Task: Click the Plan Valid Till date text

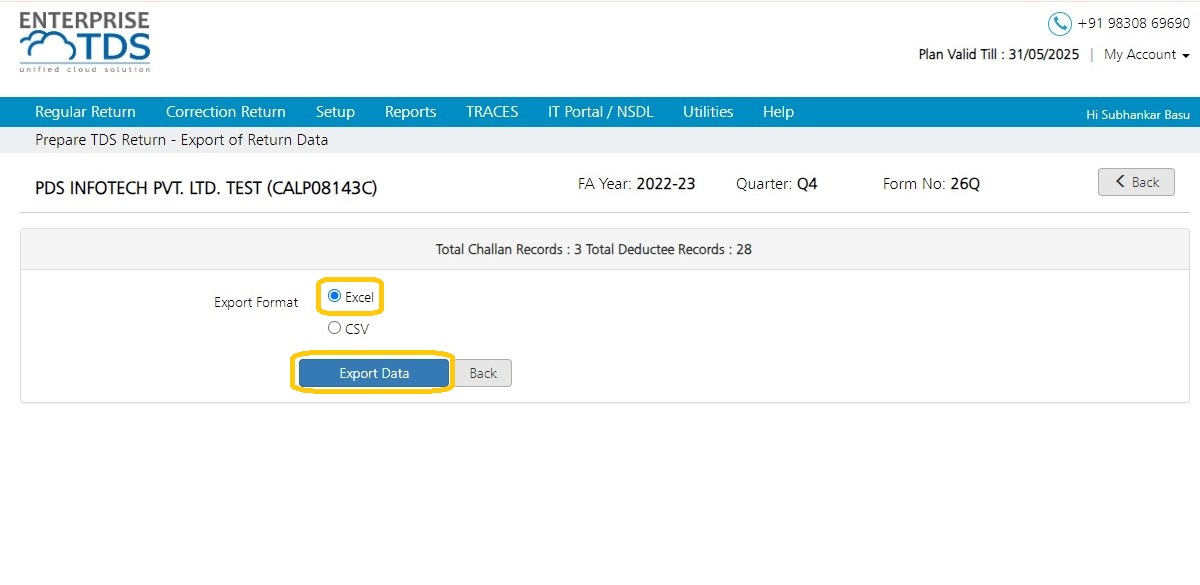Action: click(998, 55)
